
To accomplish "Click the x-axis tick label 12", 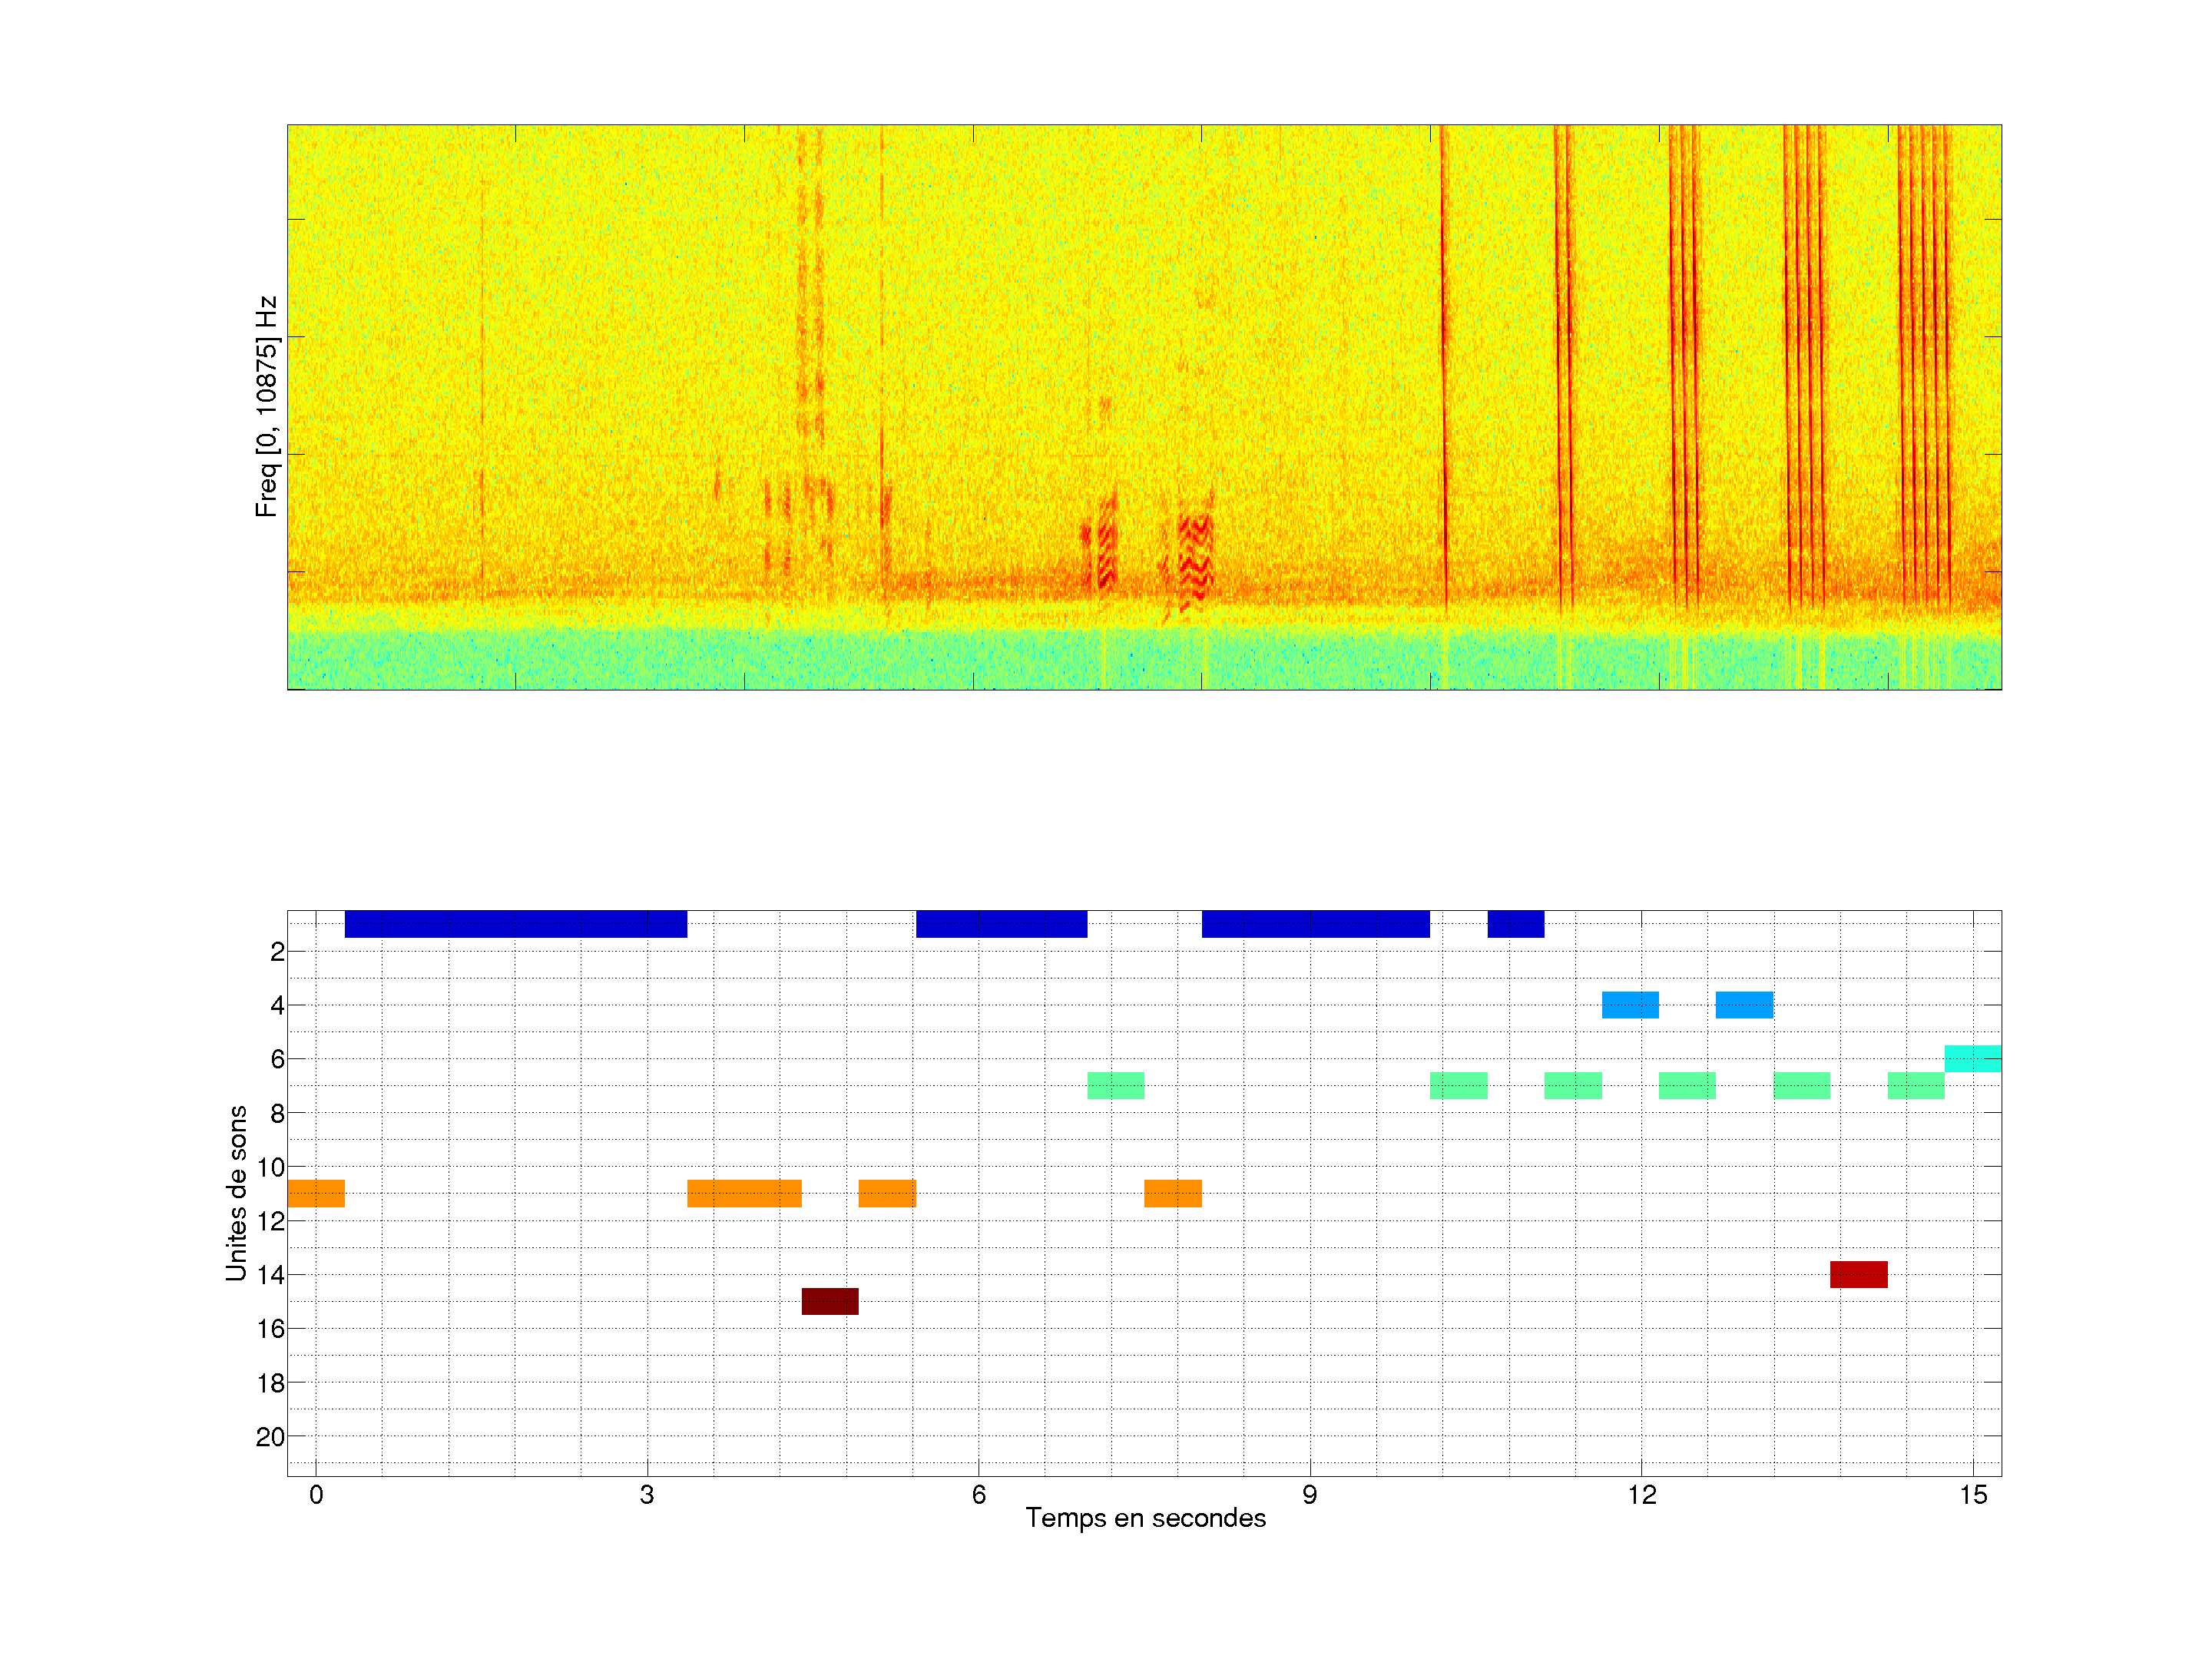I will 1641,1495.
